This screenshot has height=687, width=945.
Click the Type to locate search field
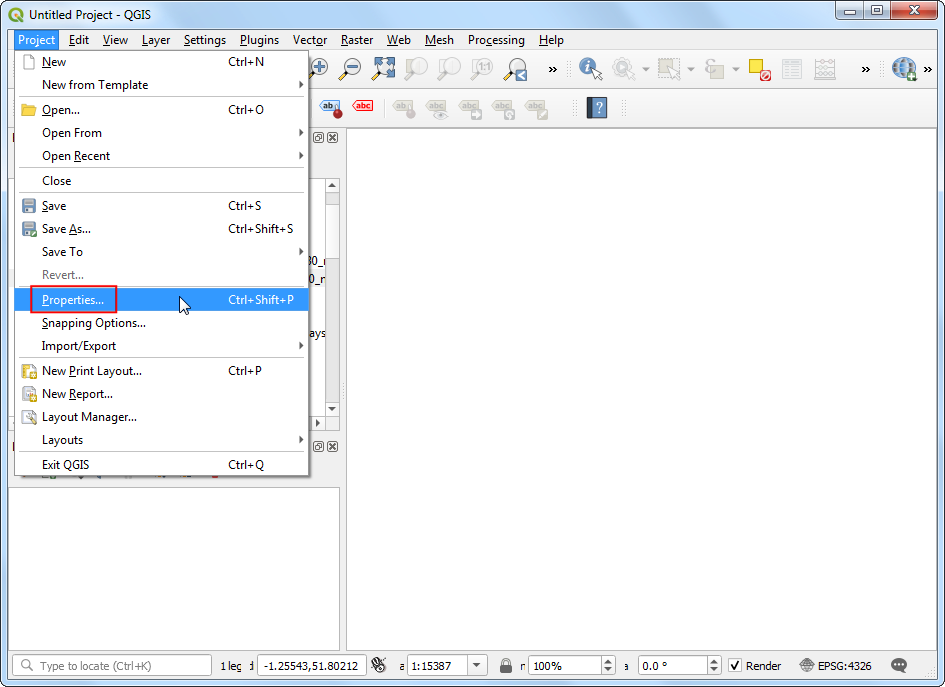click(x=112, y=665)
